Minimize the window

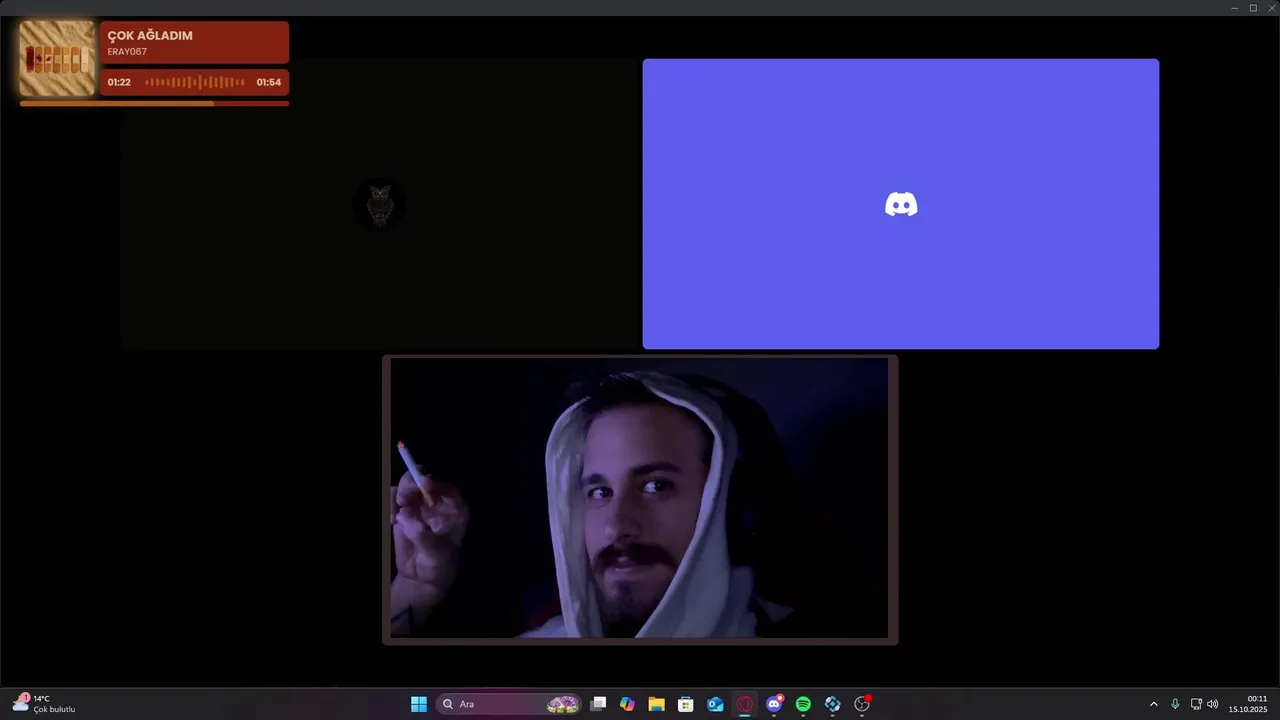(1234, 8)
